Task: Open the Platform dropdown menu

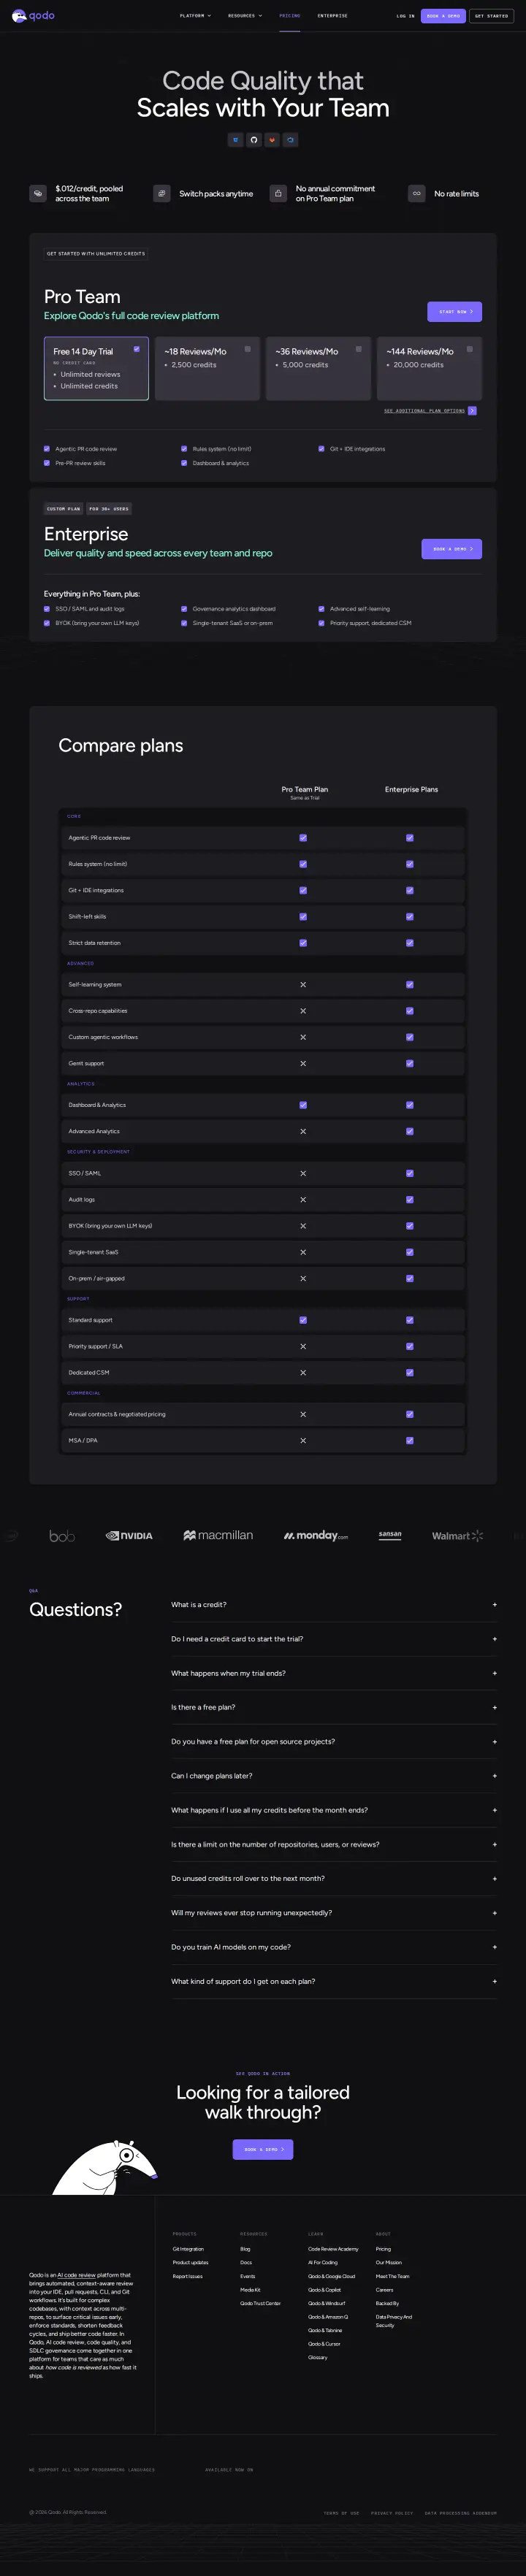Action: (195, 16)
